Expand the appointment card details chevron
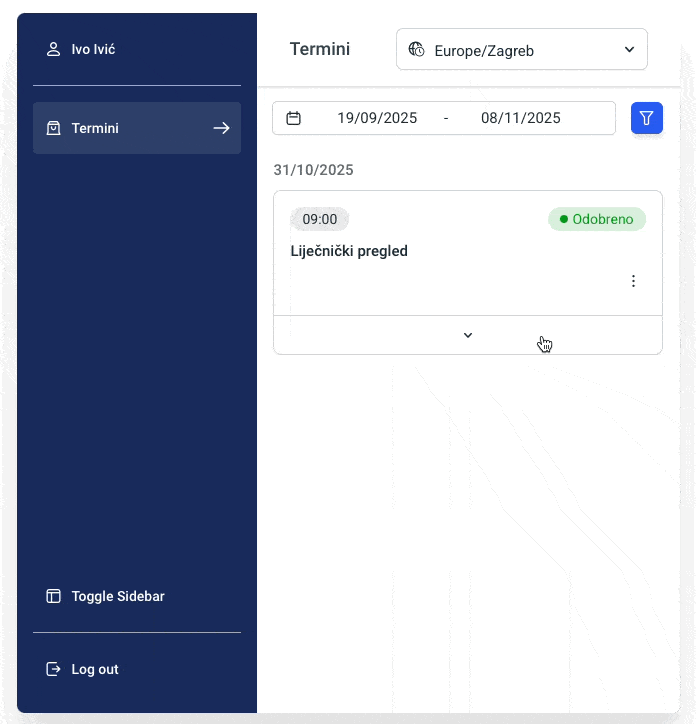The width and height of the screenshot is (696, 724). [x=467, y=335]
